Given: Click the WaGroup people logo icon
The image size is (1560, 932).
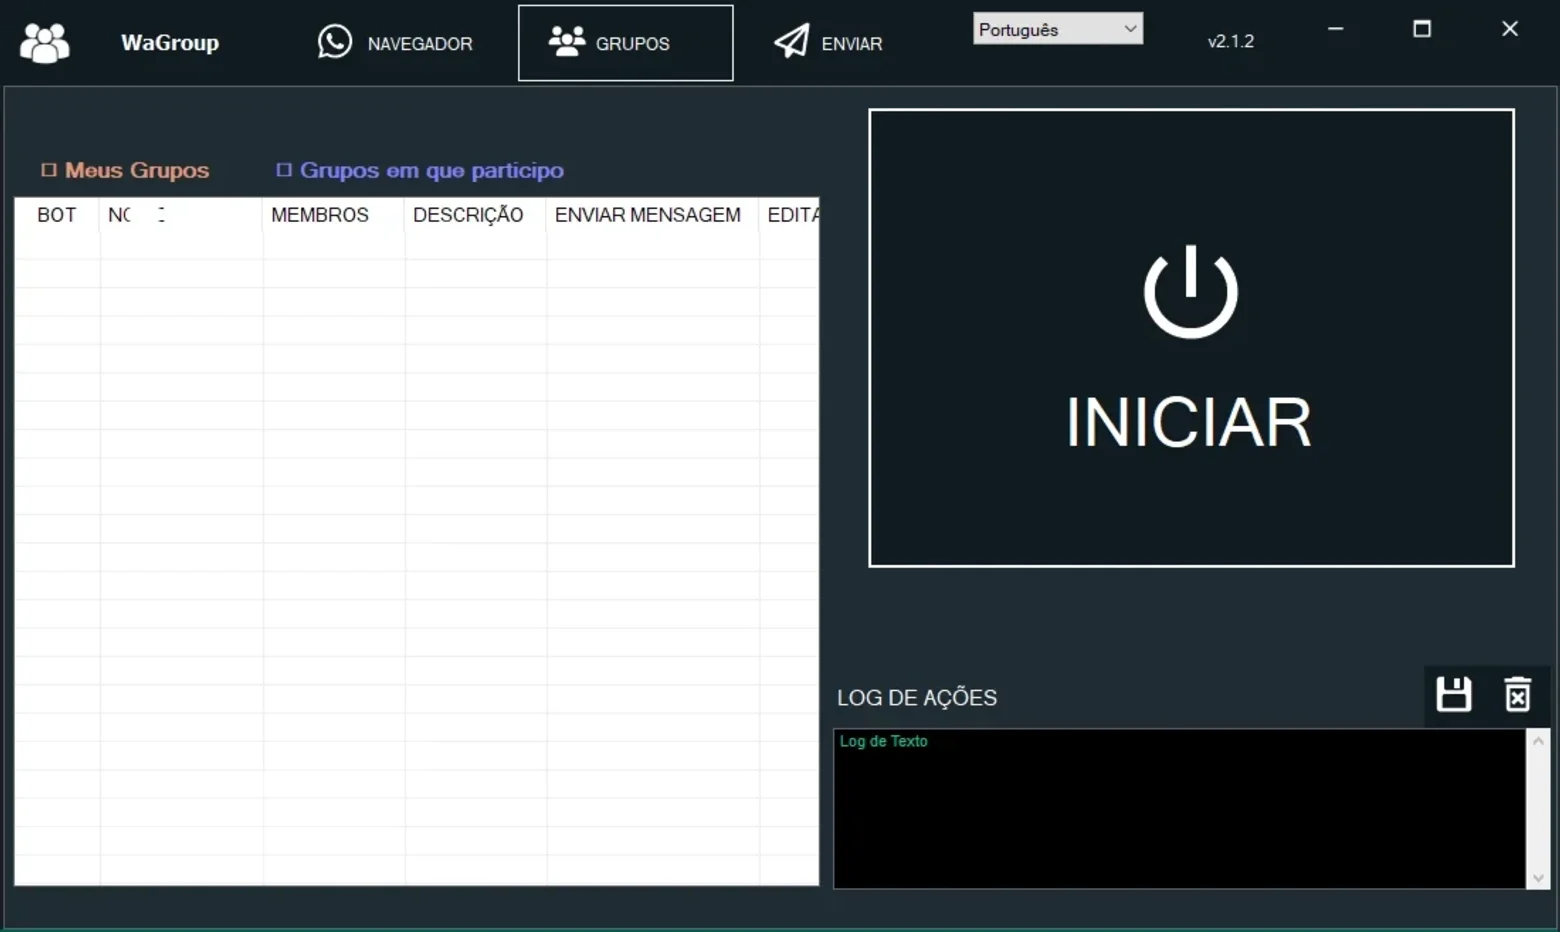Looking at the screenshot, I should click(45, 43).
